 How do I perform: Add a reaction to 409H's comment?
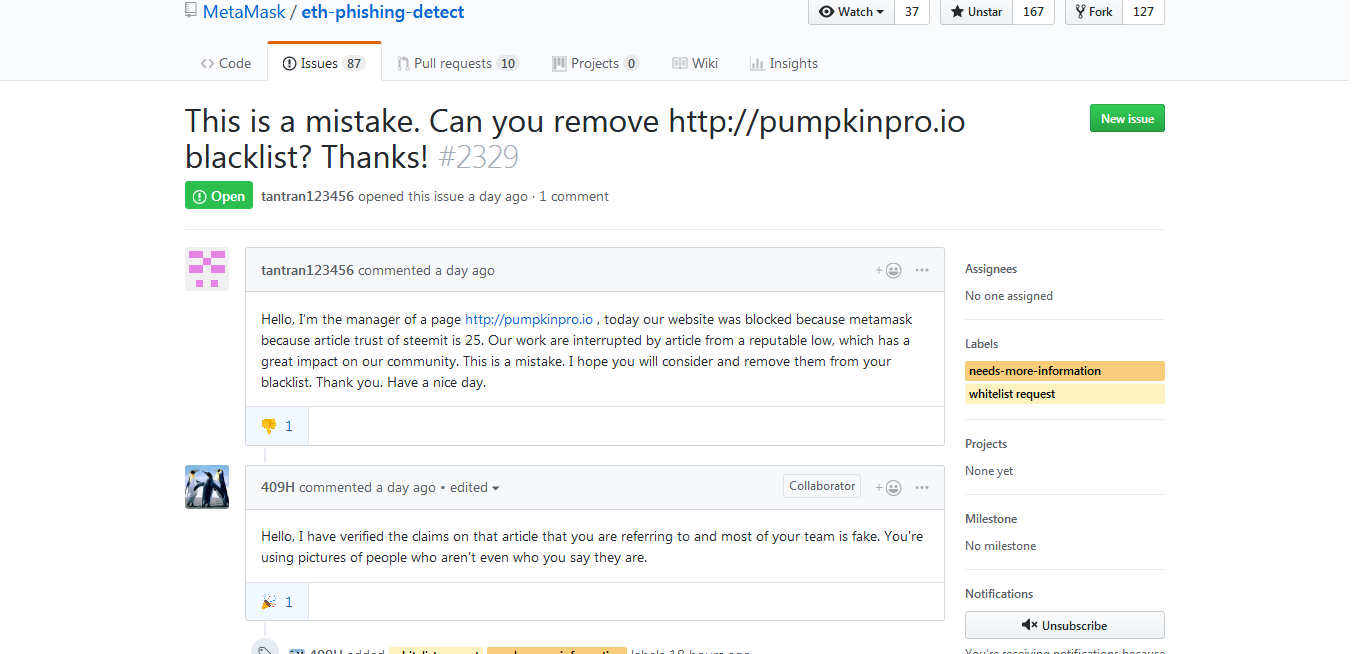pyautogui.click(x=889, y=488)
